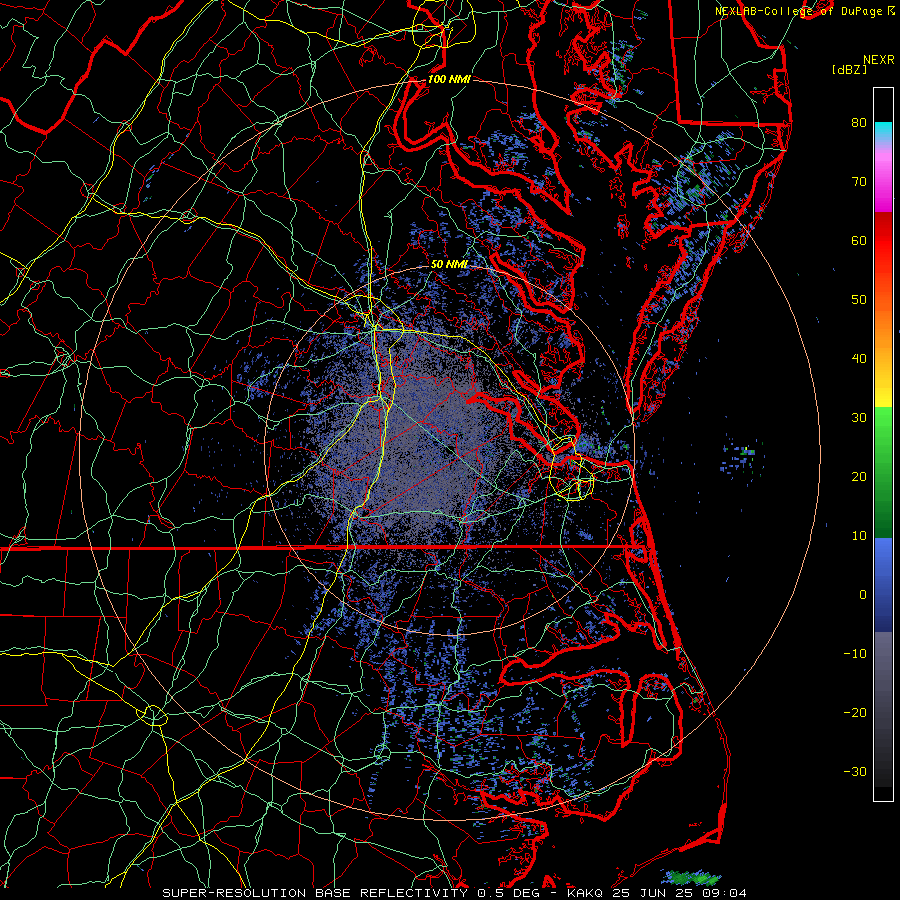This screenshot has width=900, height=900.
Task: Click the KAKQ 25 JUN 25 09:04 timestamp
Action: (x=657, y=893)
